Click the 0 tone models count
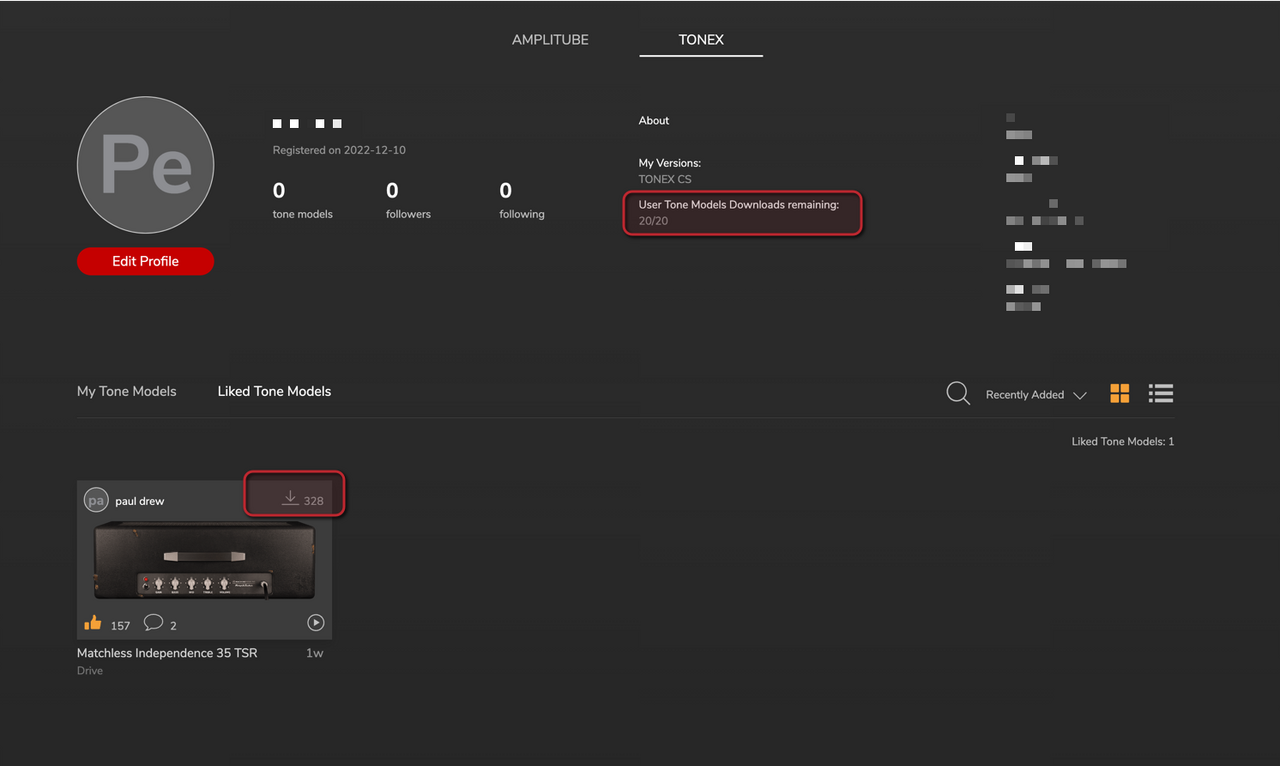Viewport: 1280px width, 766px height. (279, 190)
